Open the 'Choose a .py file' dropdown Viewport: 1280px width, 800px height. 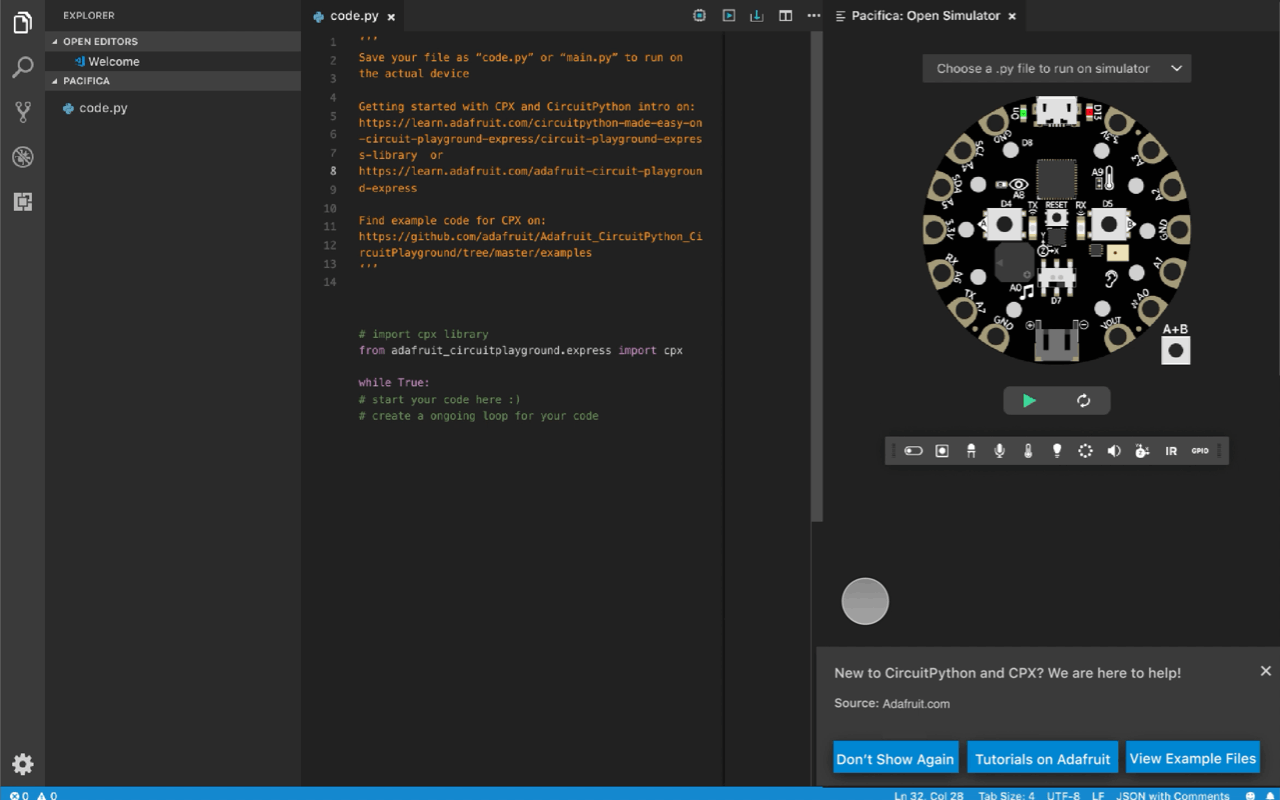(1057, 69)
